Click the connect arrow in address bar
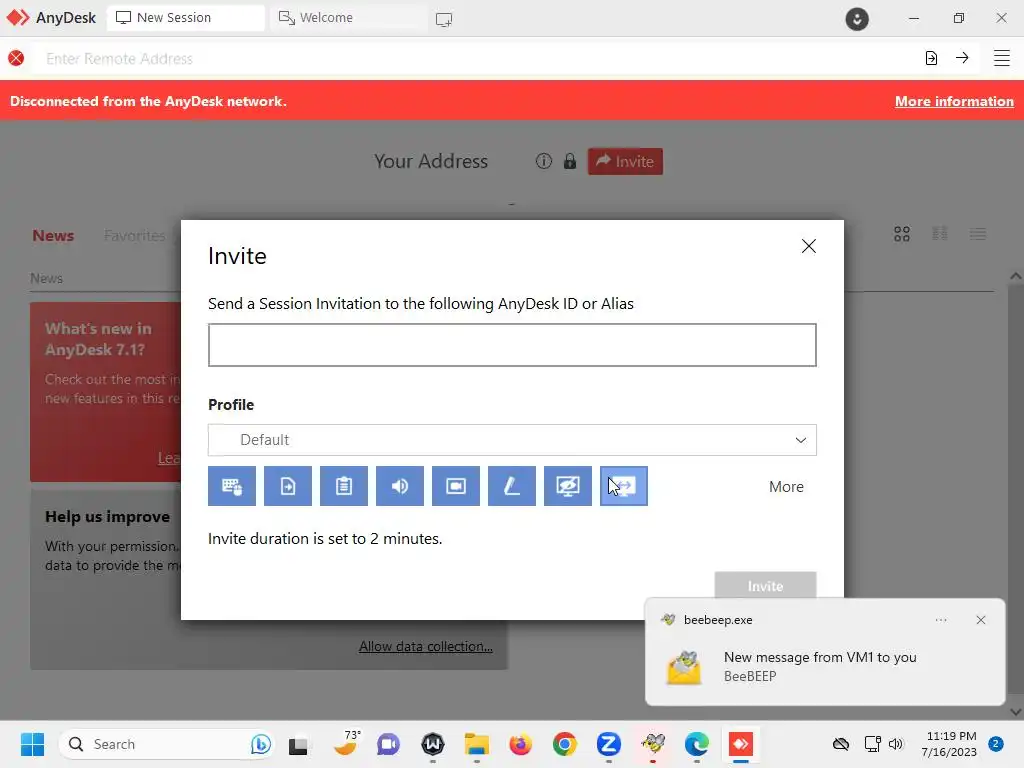The image size is (1024, 768). coord(962,58)
